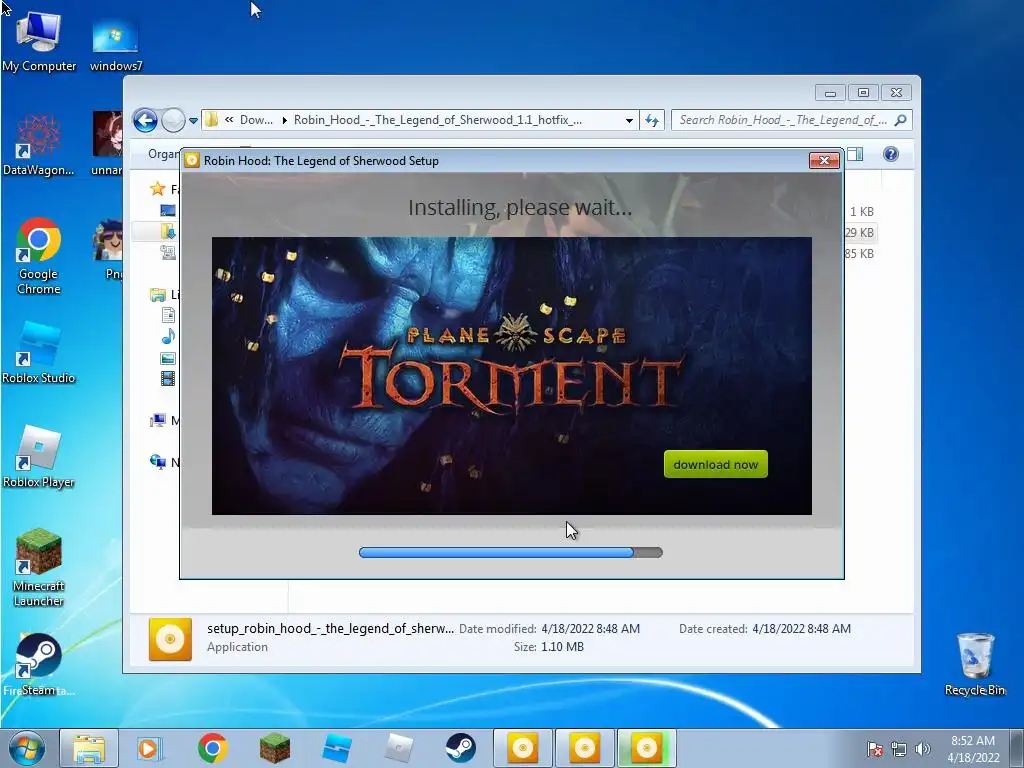
Task: Open Minecraft from the taskbar
Action: point(275,748)
